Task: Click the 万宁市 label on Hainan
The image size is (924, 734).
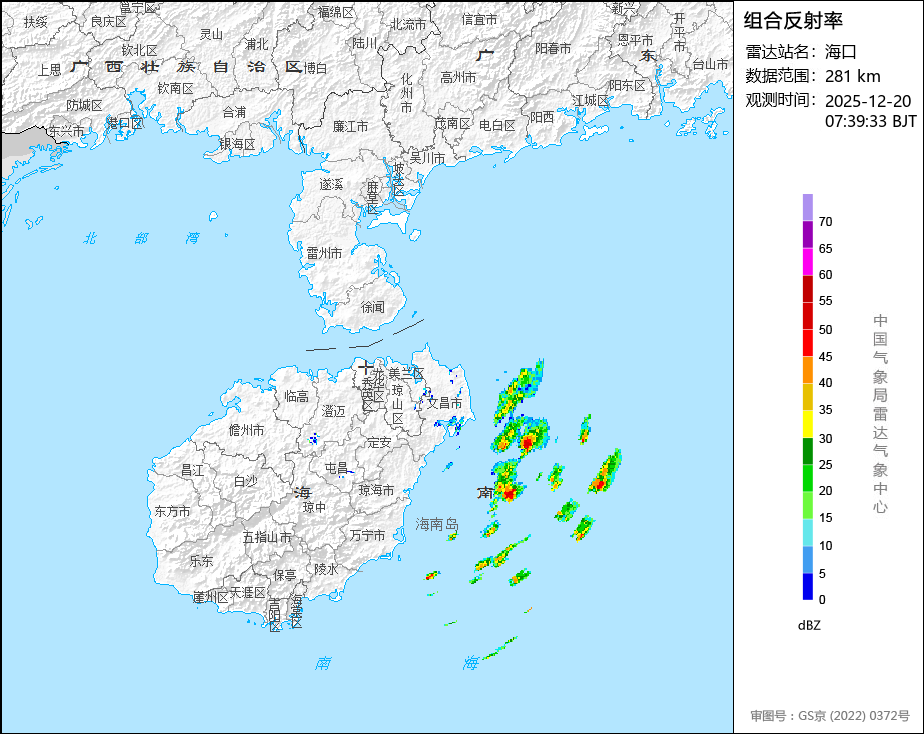Action: (x=367, y=535)
